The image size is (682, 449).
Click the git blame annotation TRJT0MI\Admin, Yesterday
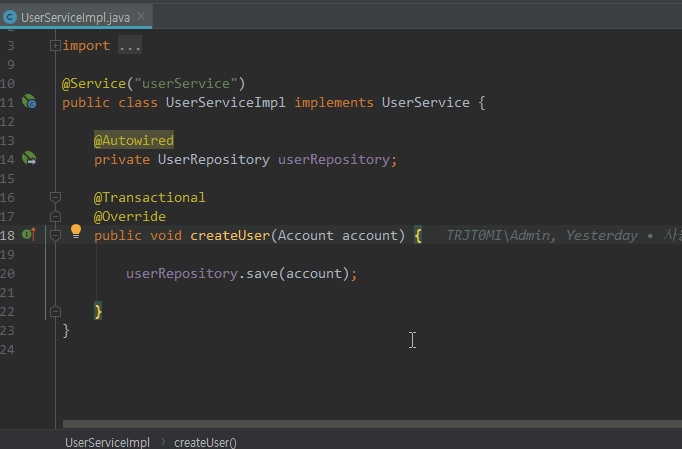click(542, 235)
